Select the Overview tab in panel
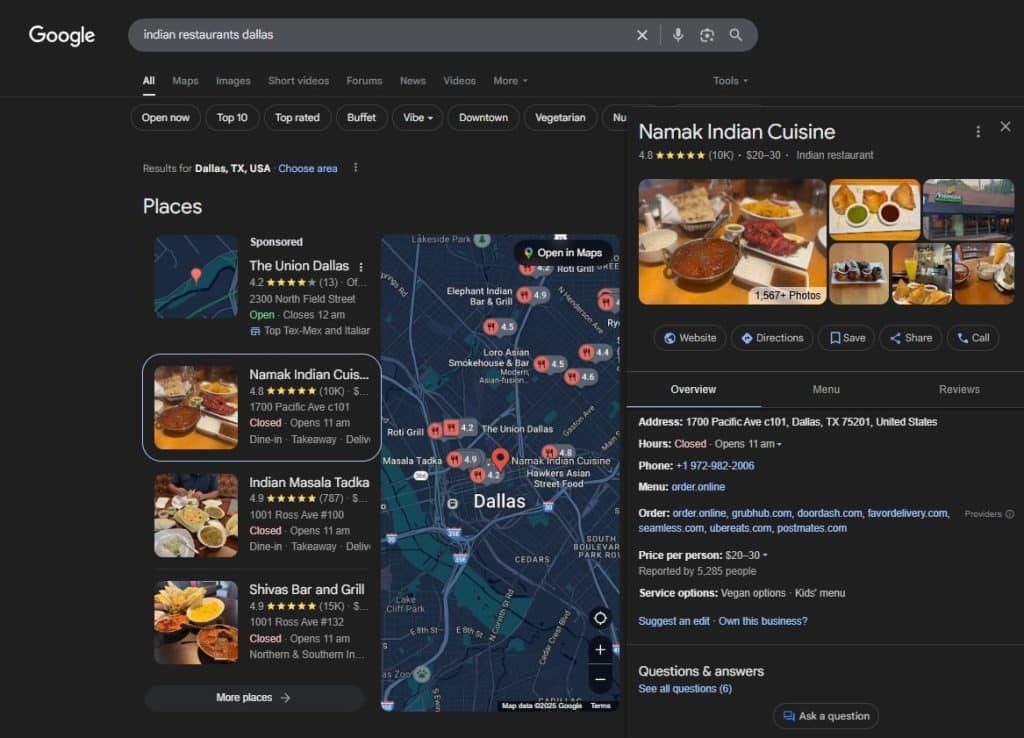1024x738 pixels. (x=693, y=389)
